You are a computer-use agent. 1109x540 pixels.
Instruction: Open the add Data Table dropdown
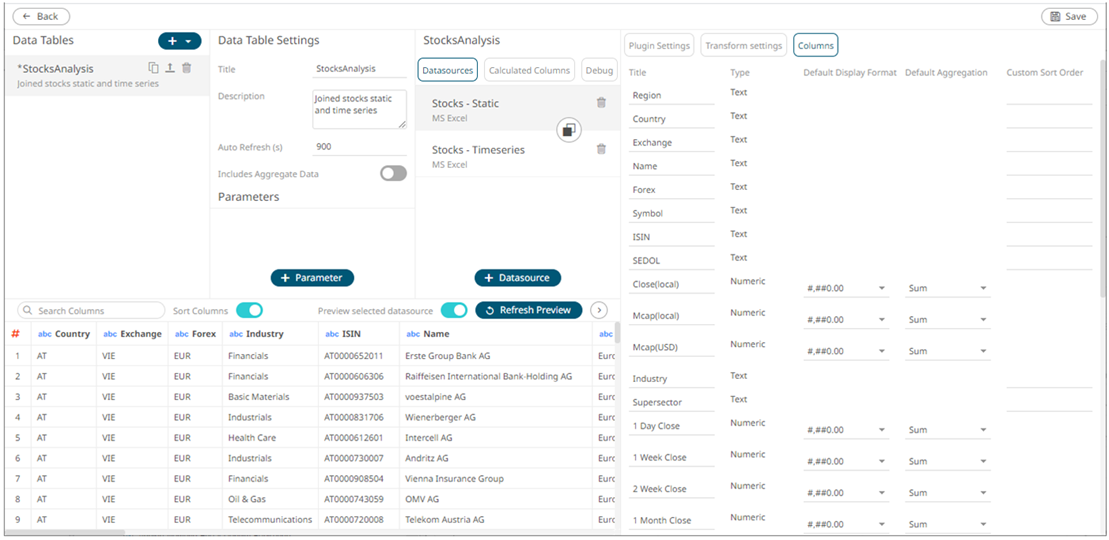180,41
